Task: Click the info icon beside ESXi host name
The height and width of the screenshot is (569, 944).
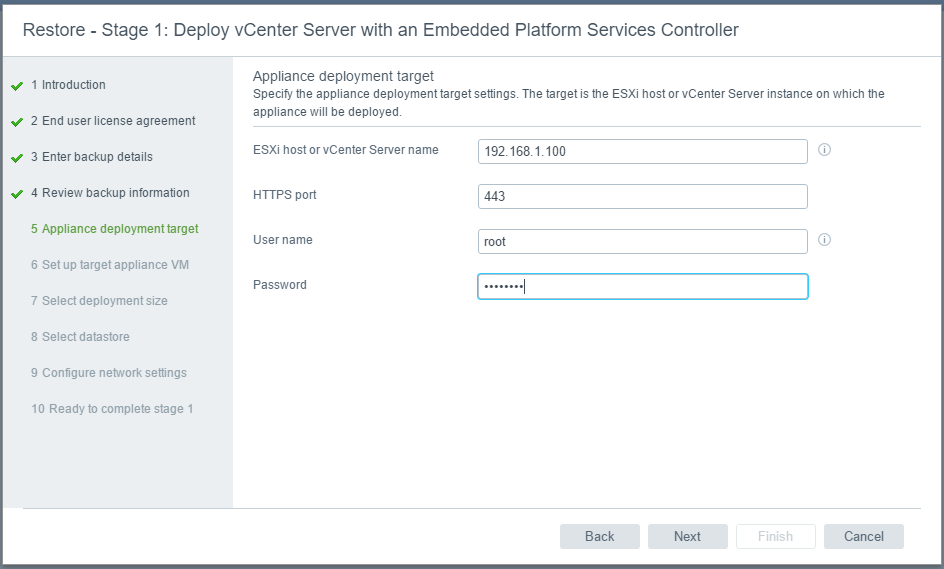Action: click(824, 149)
